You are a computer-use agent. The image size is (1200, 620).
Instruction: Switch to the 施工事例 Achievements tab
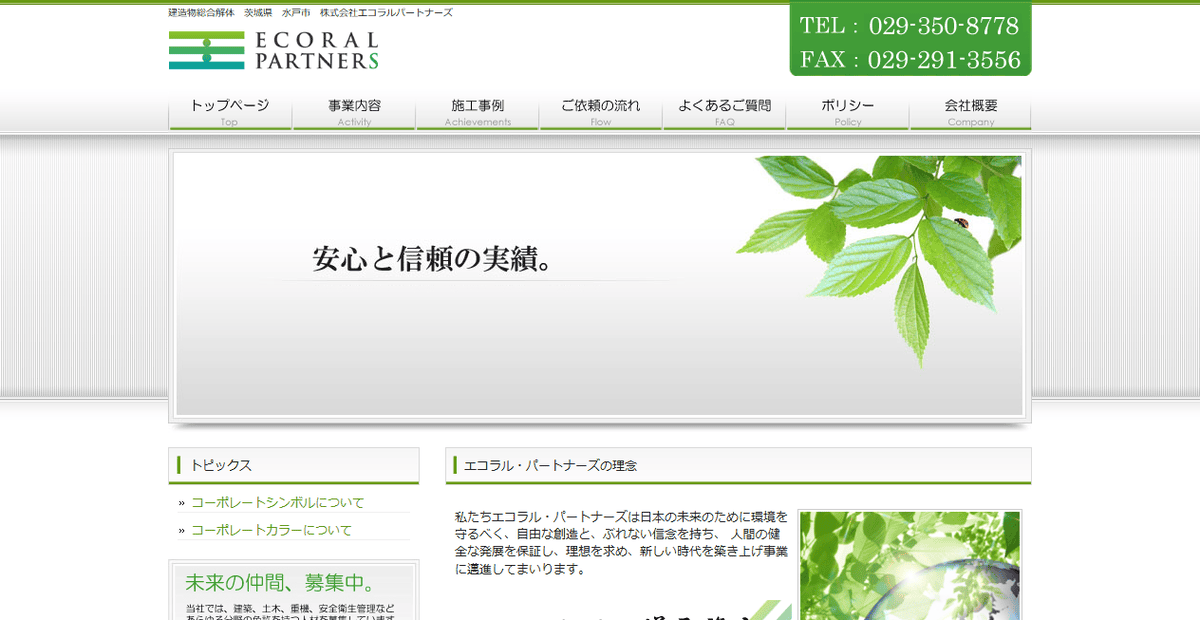click(x=477, y=110)
